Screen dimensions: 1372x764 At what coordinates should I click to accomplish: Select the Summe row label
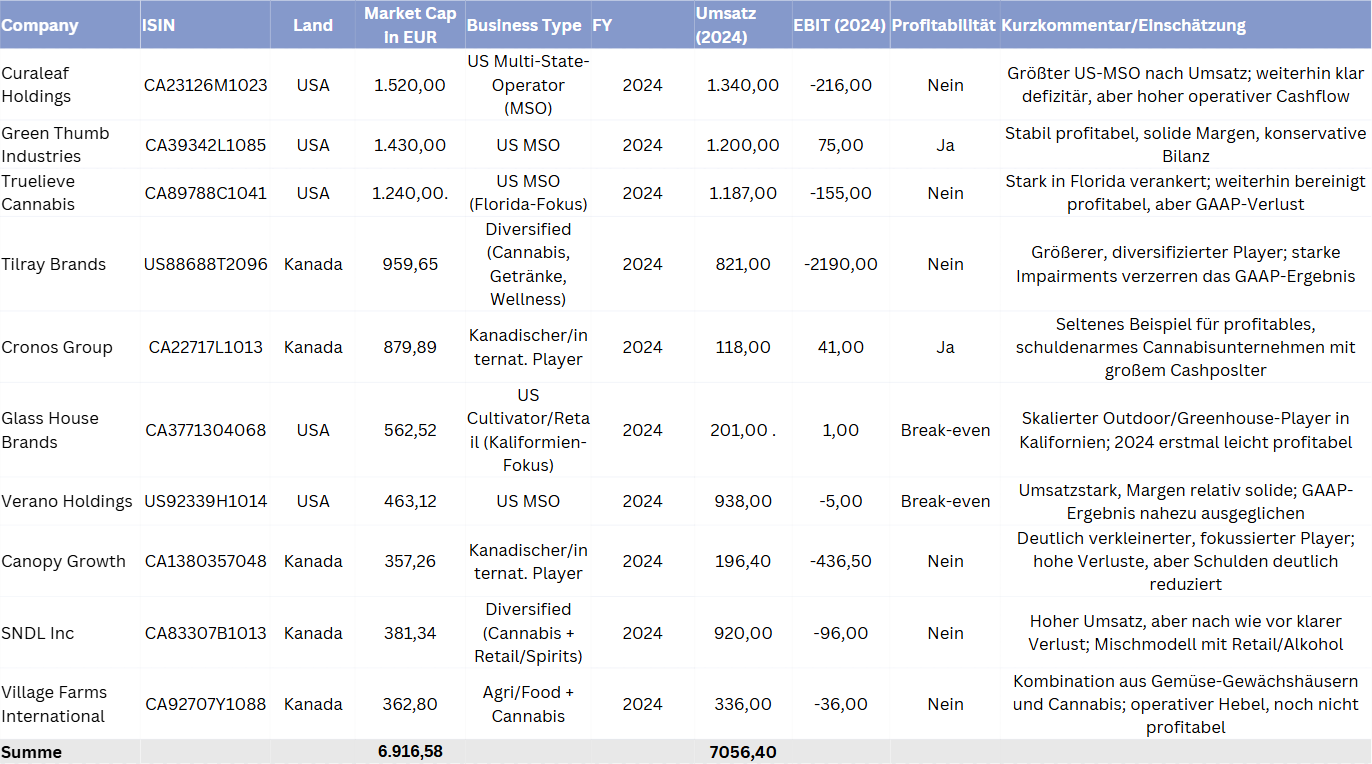tap(32, 752)
